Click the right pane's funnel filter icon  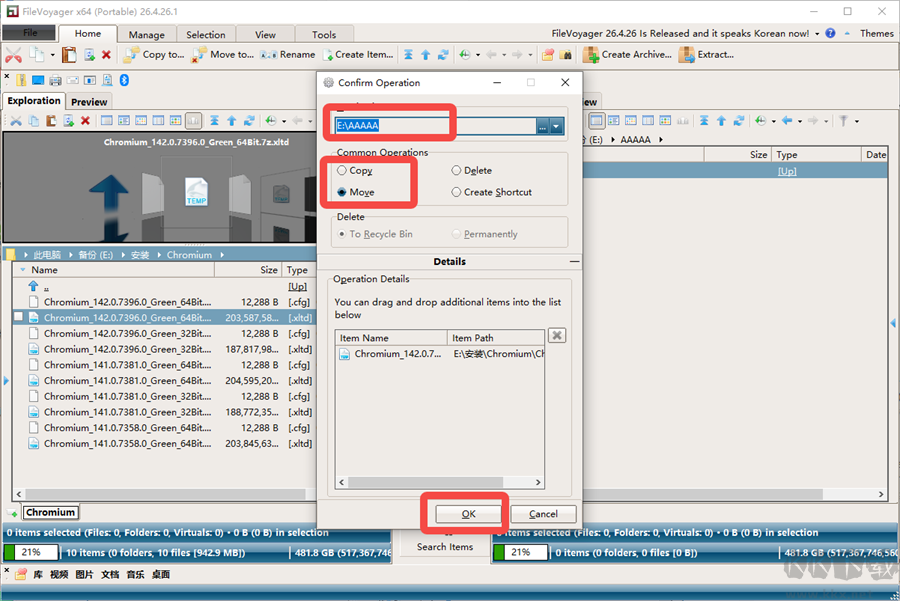click(843, 121)
